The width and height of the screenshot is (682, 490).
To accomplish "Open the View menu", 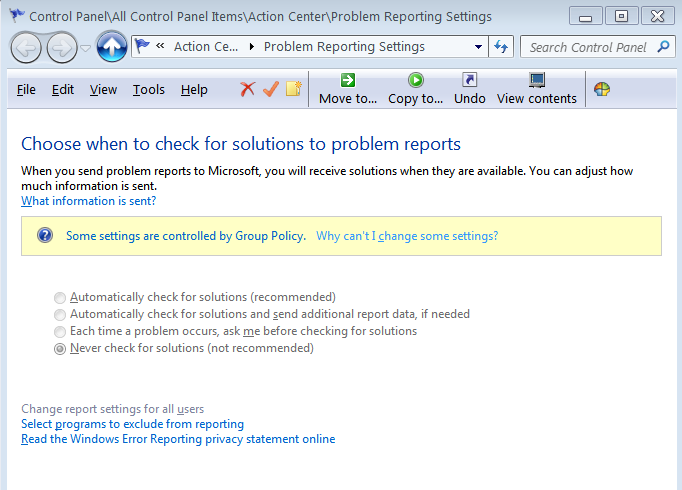I will coord(103,90).
